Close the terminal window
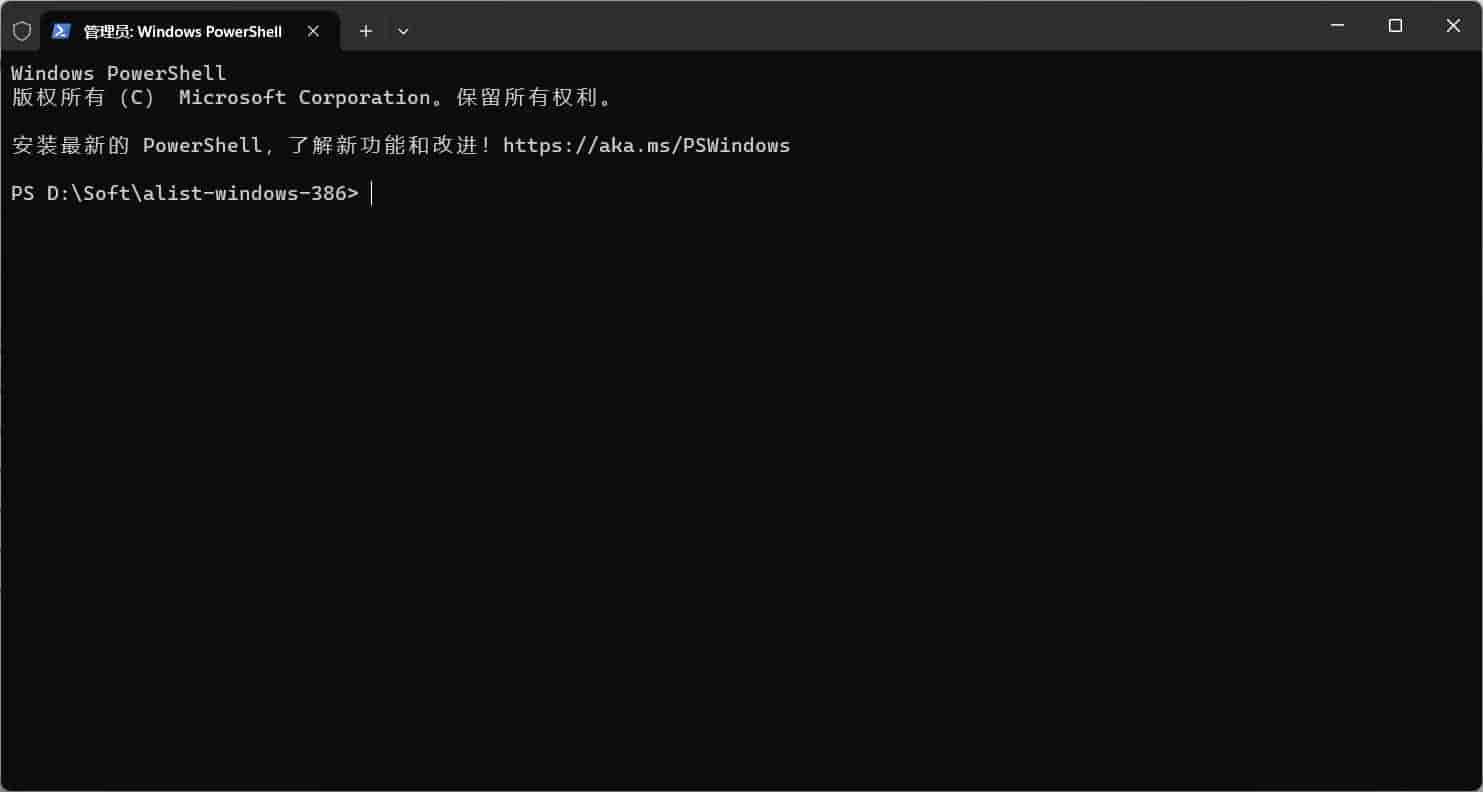This screenshot has height=792, width=1483. point(1453,26)
